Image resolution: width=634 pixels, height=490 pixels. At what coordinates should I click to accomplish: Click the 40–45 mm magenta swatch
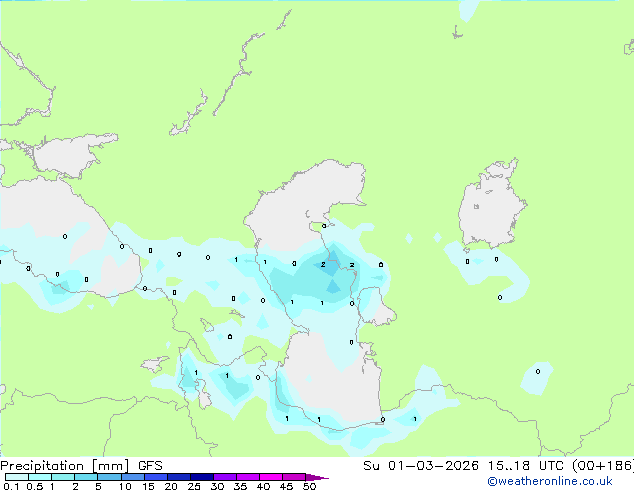coord(271,477)
